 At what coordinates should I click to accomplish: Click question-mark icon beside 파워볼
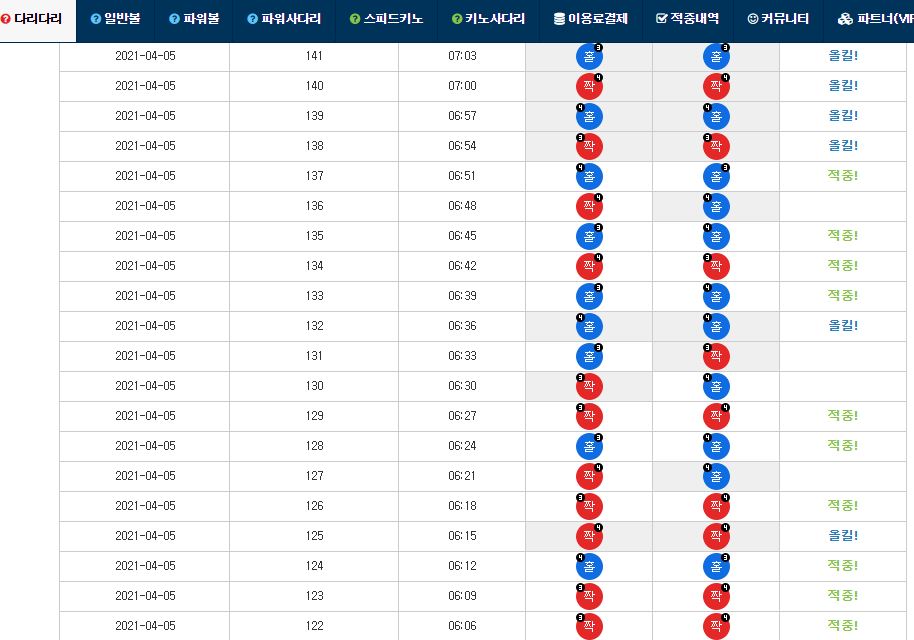click(x=174, y=19)
